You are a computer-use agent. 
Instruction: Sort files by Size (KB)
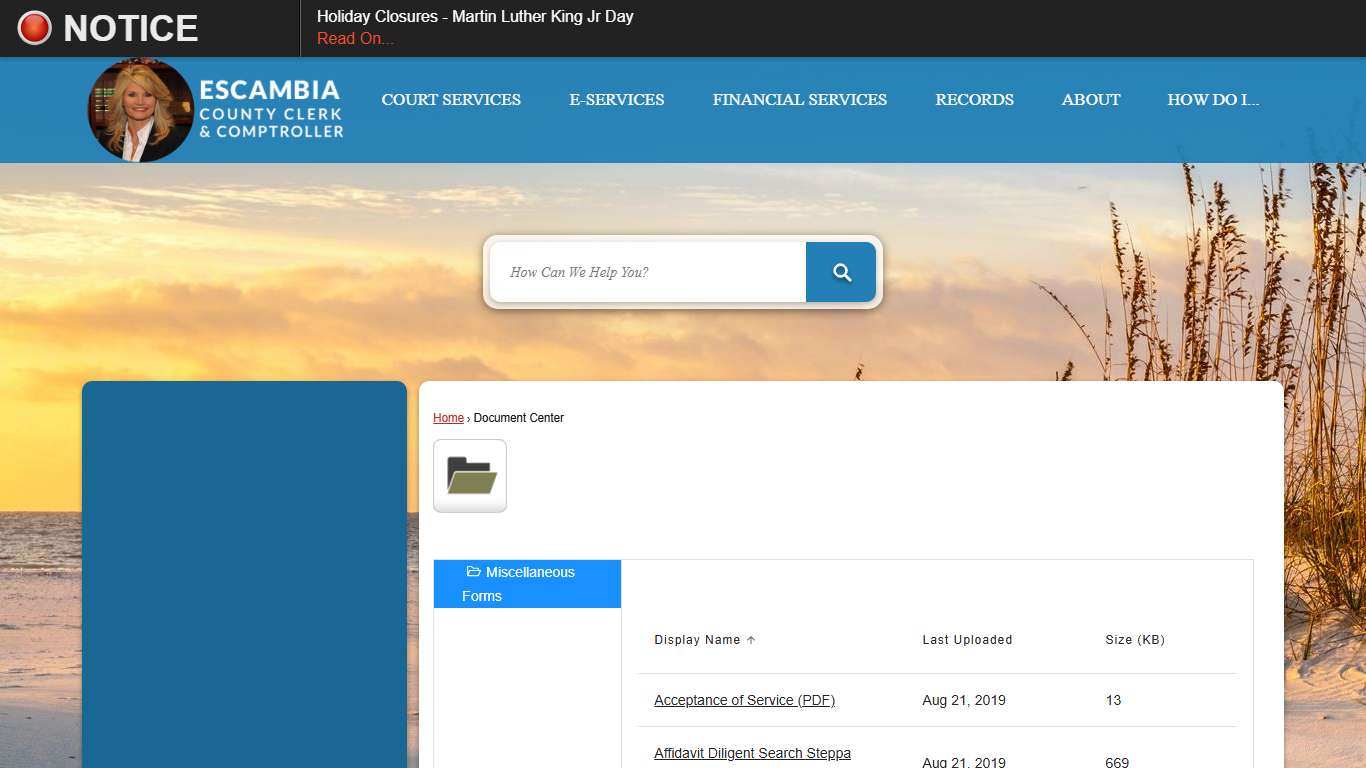[x=1135, y=639]
